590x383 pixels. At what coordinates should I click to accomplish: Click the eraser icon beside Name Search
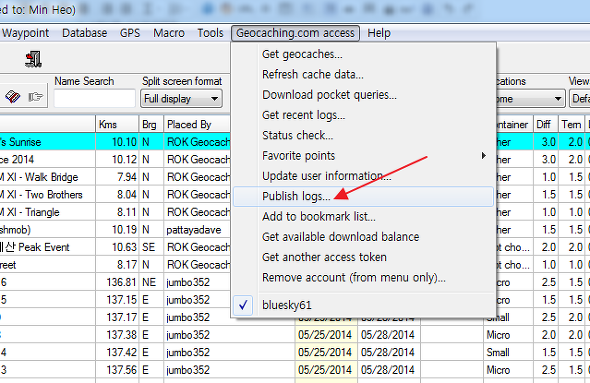[12, 97]
